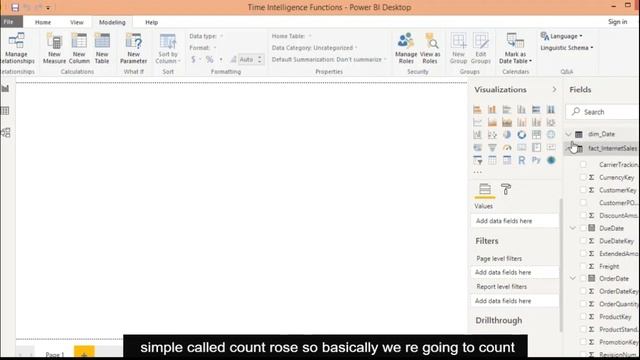Create a New Table
This screenshot has height=360, width=640.
[x=102, y=48]
